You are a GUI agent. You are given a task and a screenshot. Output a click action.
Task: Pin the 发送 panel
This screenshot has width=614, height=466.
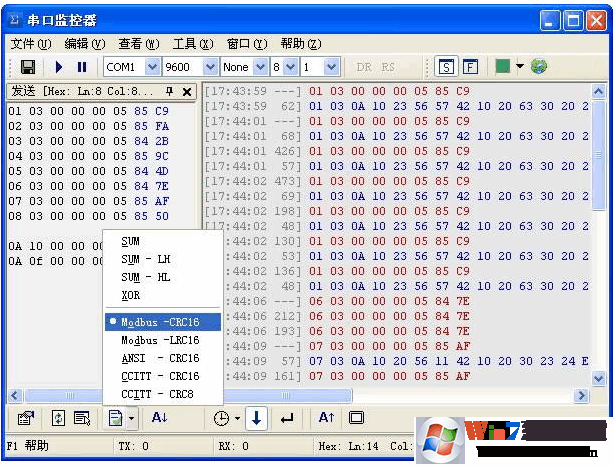click(x=169, y=92)
